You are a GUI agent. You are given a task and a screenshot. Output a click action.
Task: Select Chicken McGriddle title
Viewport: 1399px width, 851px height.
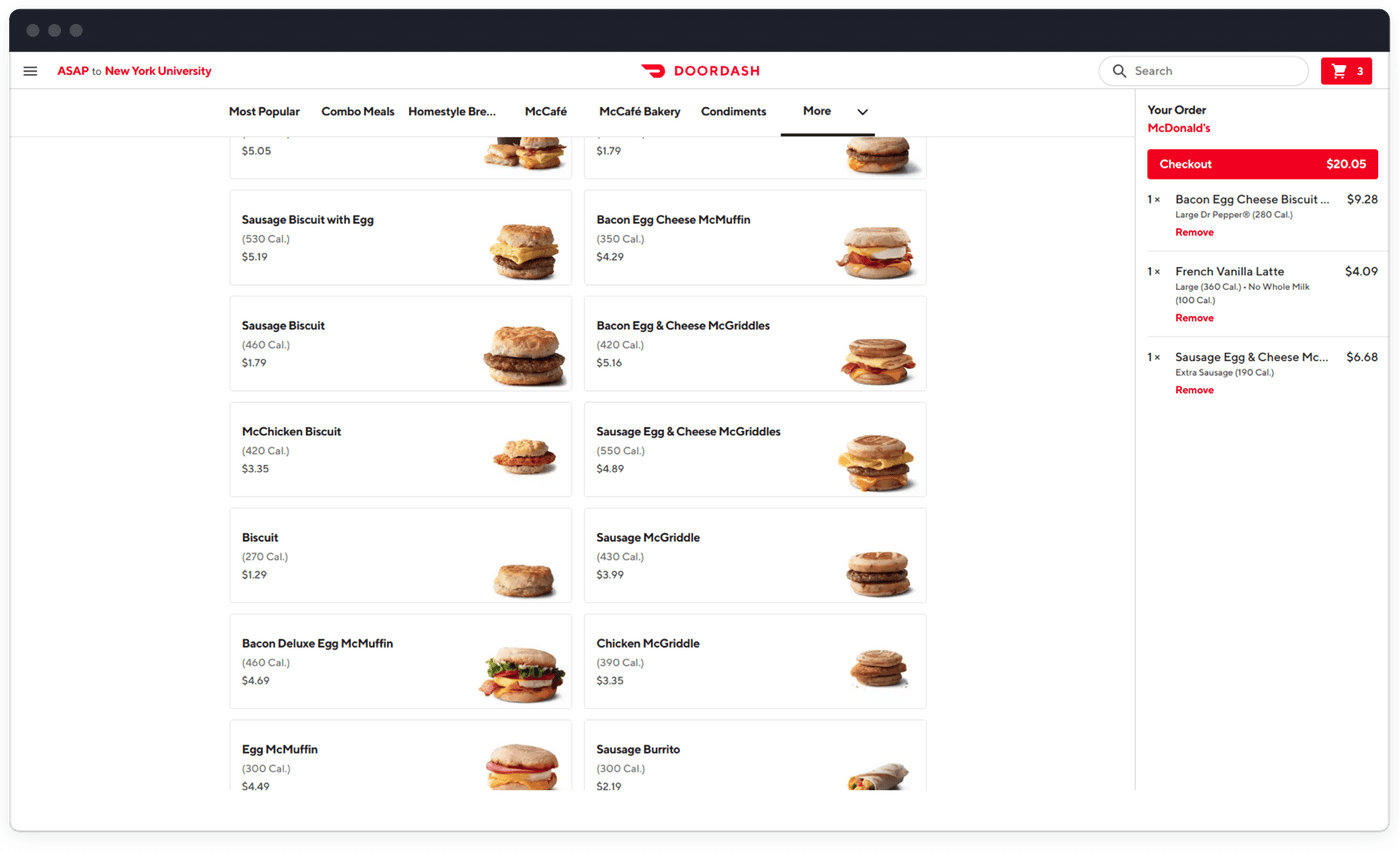648,644
